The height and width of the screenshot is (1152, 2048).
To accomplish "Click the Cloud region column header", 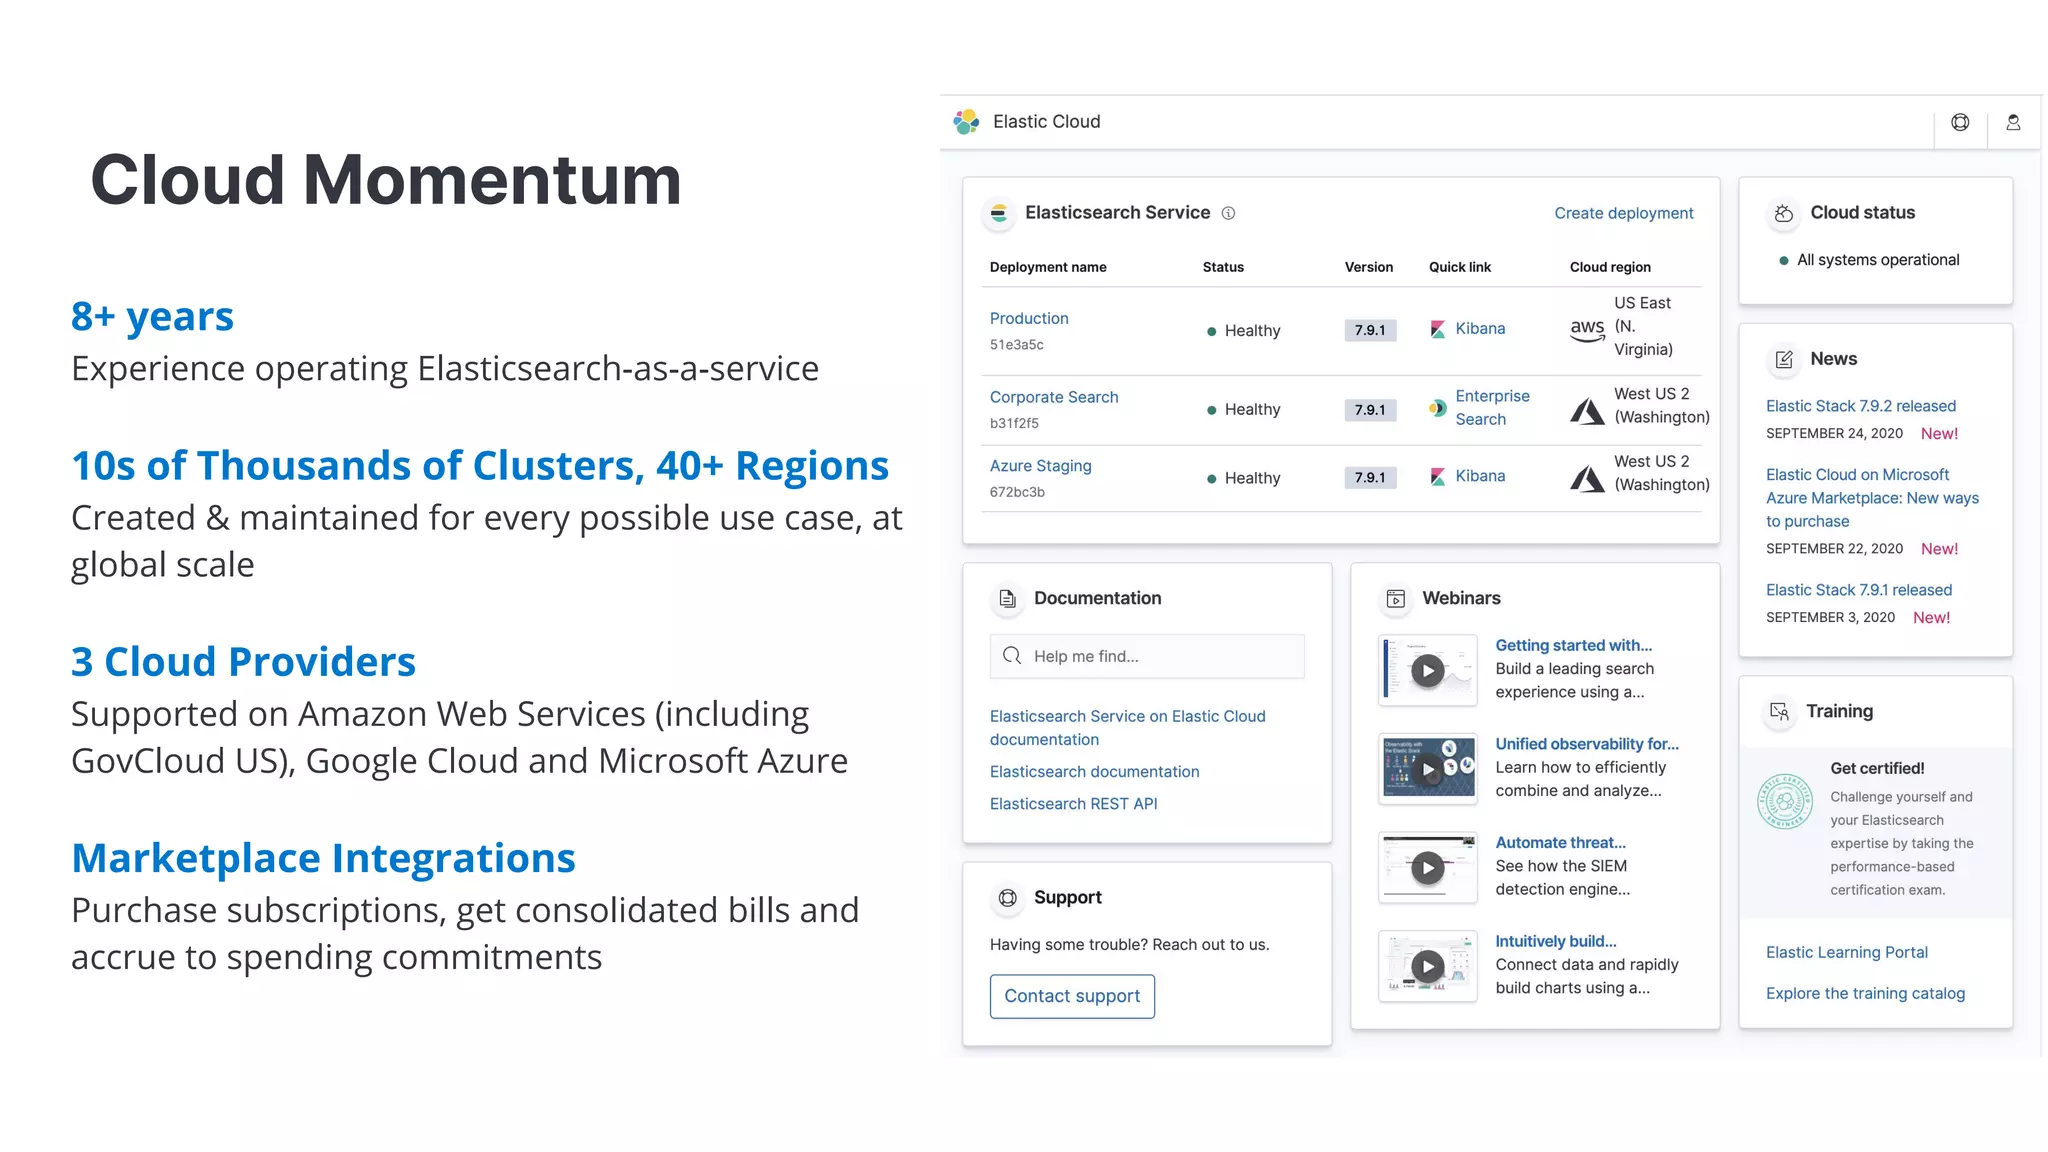I will point(1610,267).
